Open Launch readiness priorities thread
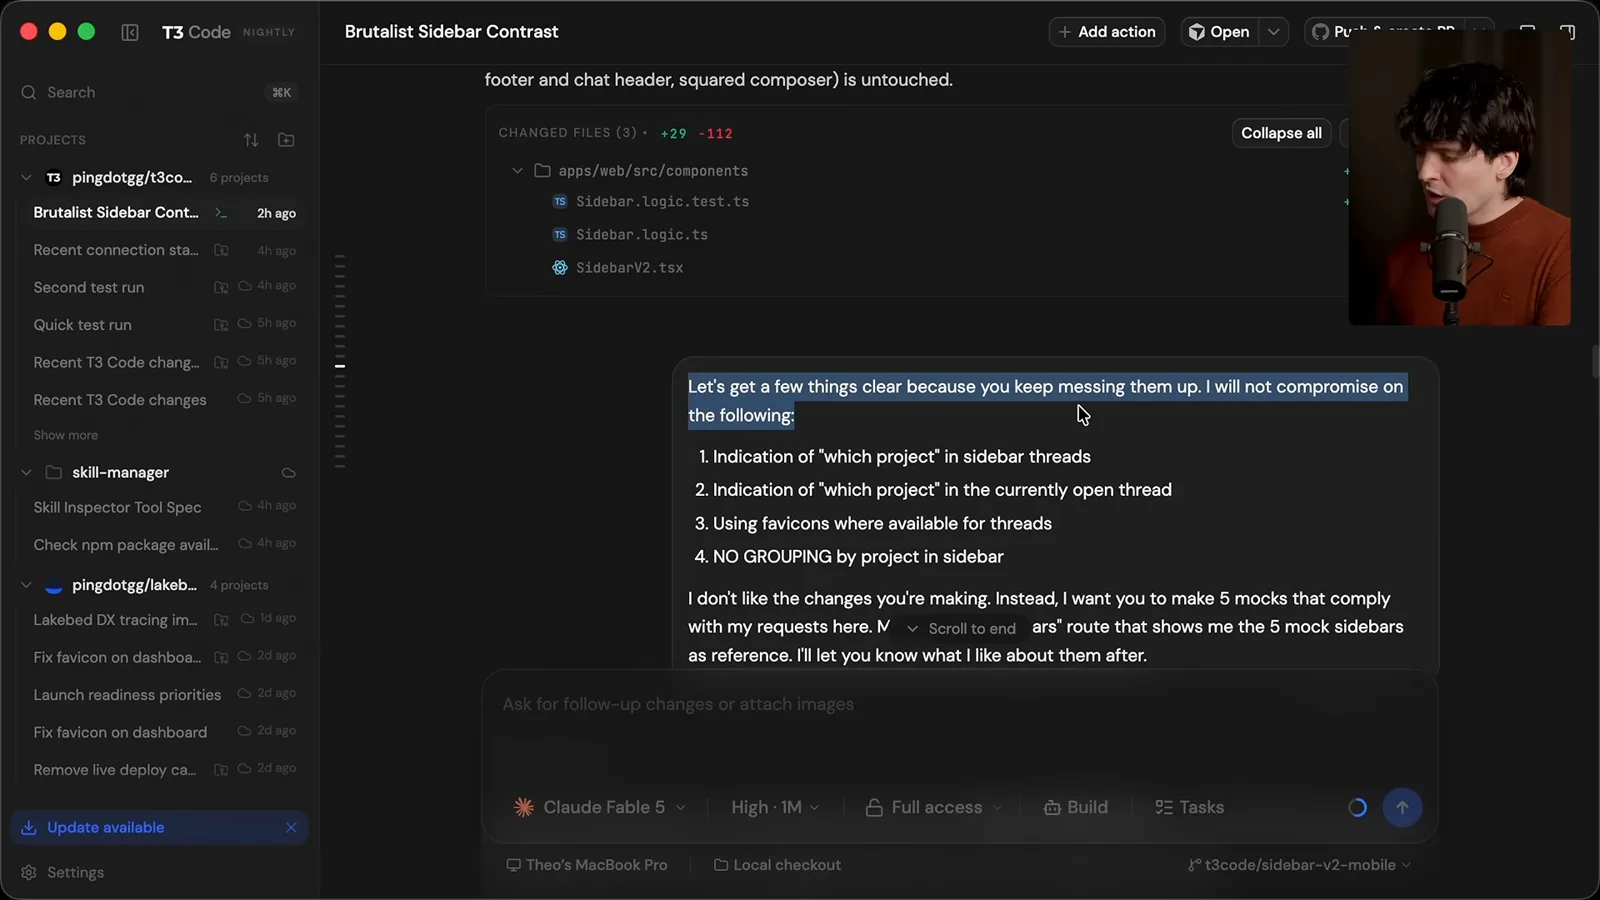Viewport: 1600px width, 900px height. [160, 695]
